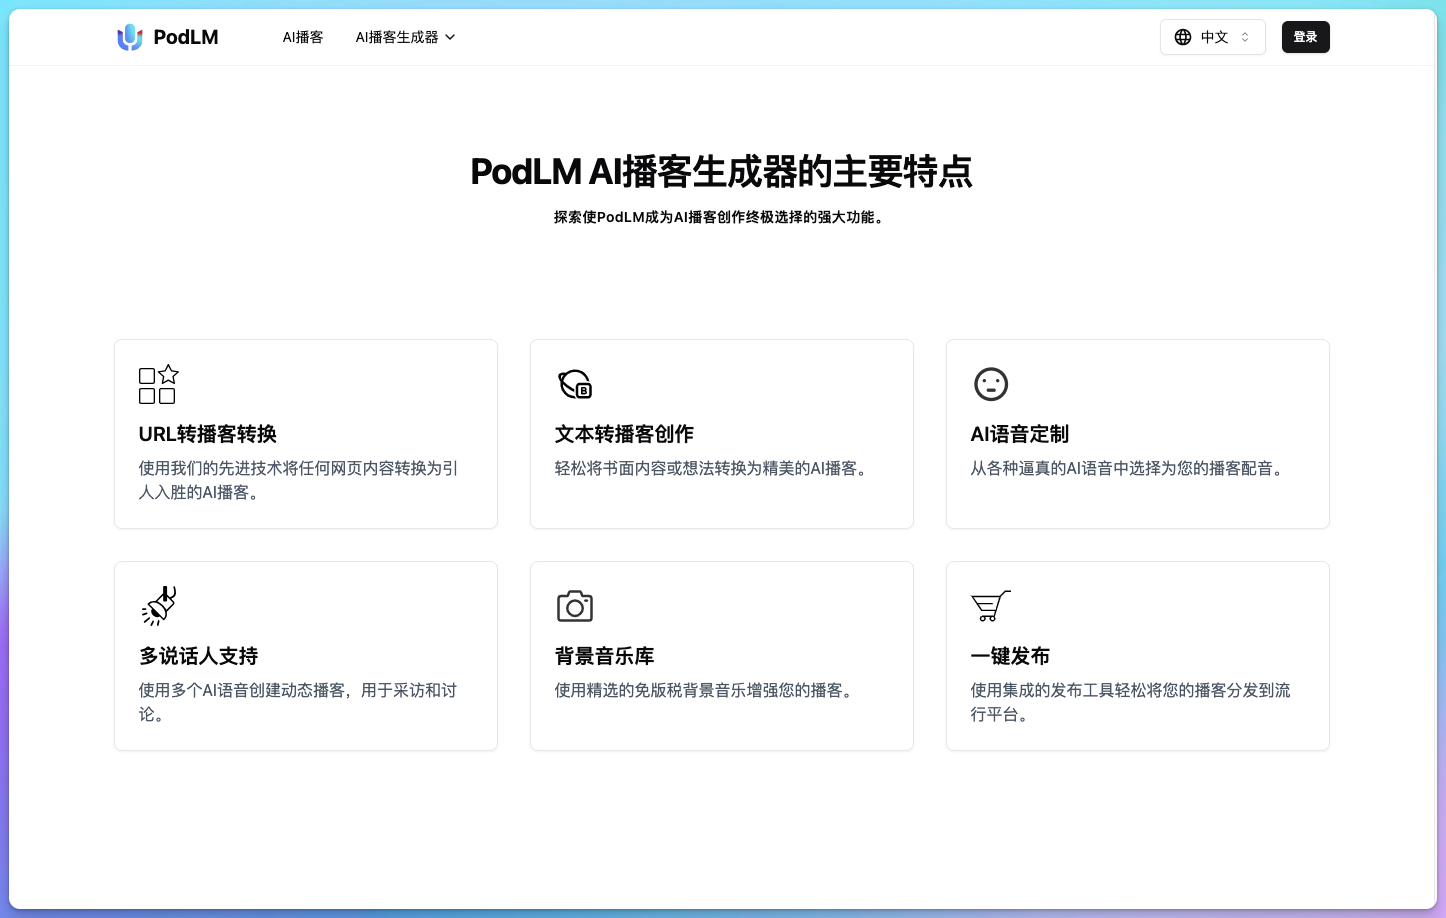1446x918 pixels.
Task: Click the chevron next to AI播客生成器
Action: (450, 37)
